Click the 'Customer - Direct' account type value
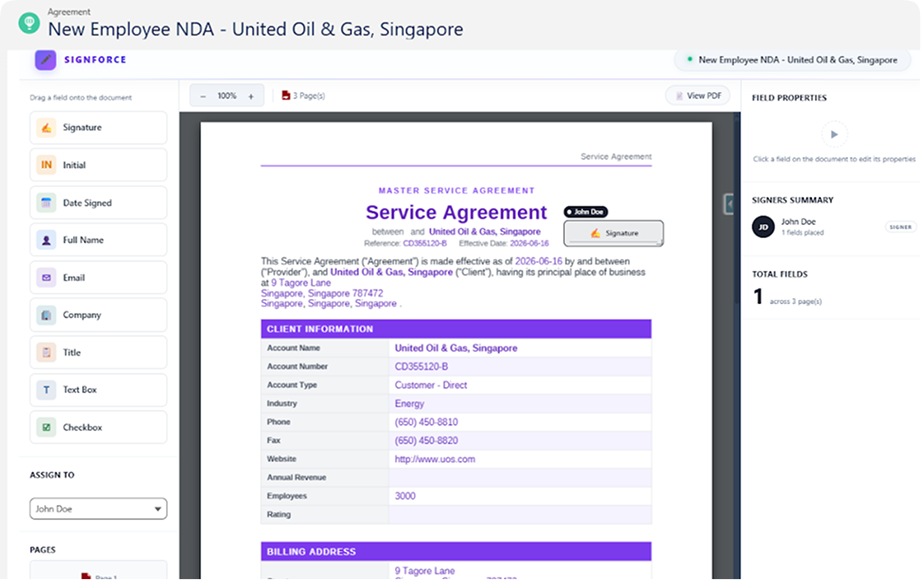921x580 pixels. coord(431,385)
